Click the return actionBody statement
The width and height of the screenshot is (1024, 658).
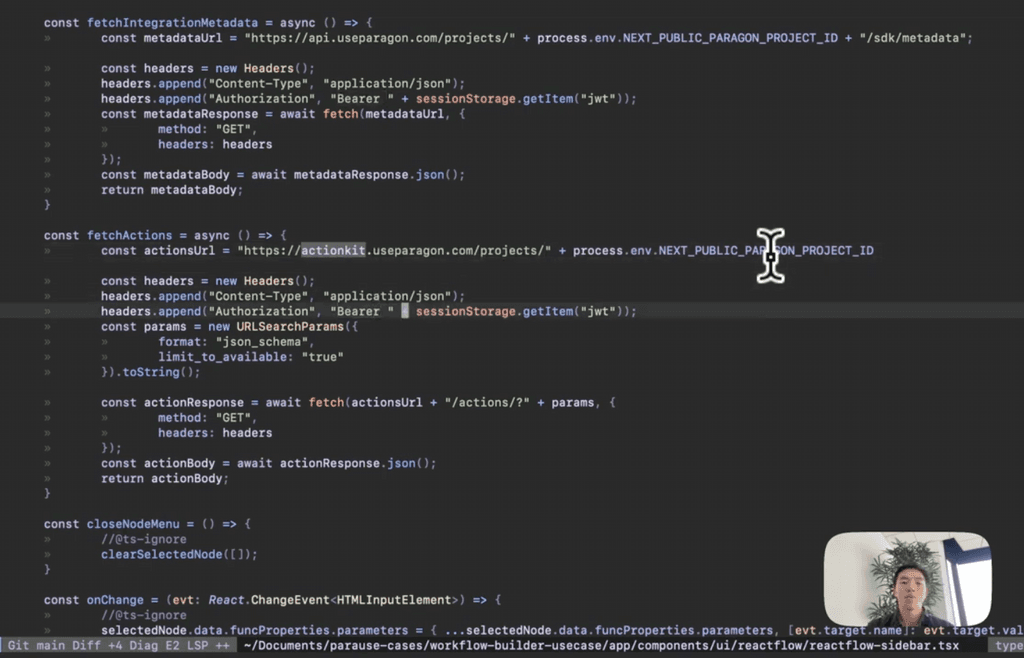(x=165, y=478)
